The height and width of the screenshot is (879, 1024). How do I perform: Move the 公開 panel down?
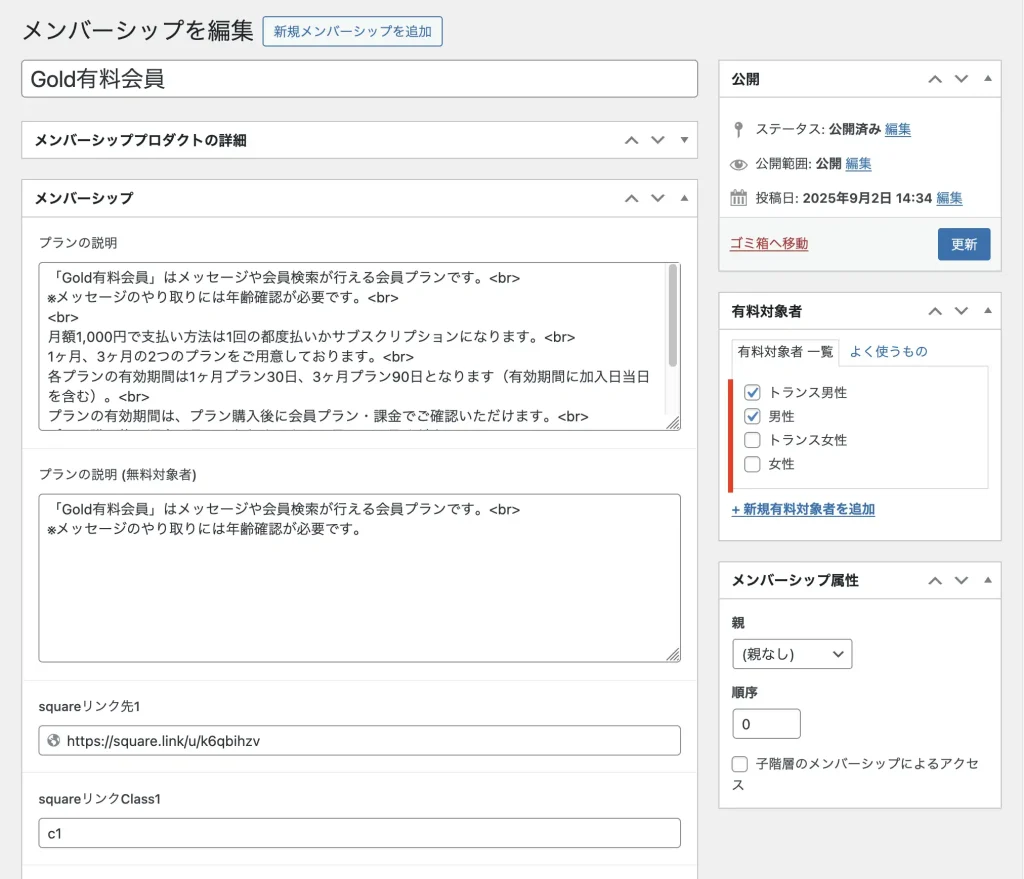961,79
